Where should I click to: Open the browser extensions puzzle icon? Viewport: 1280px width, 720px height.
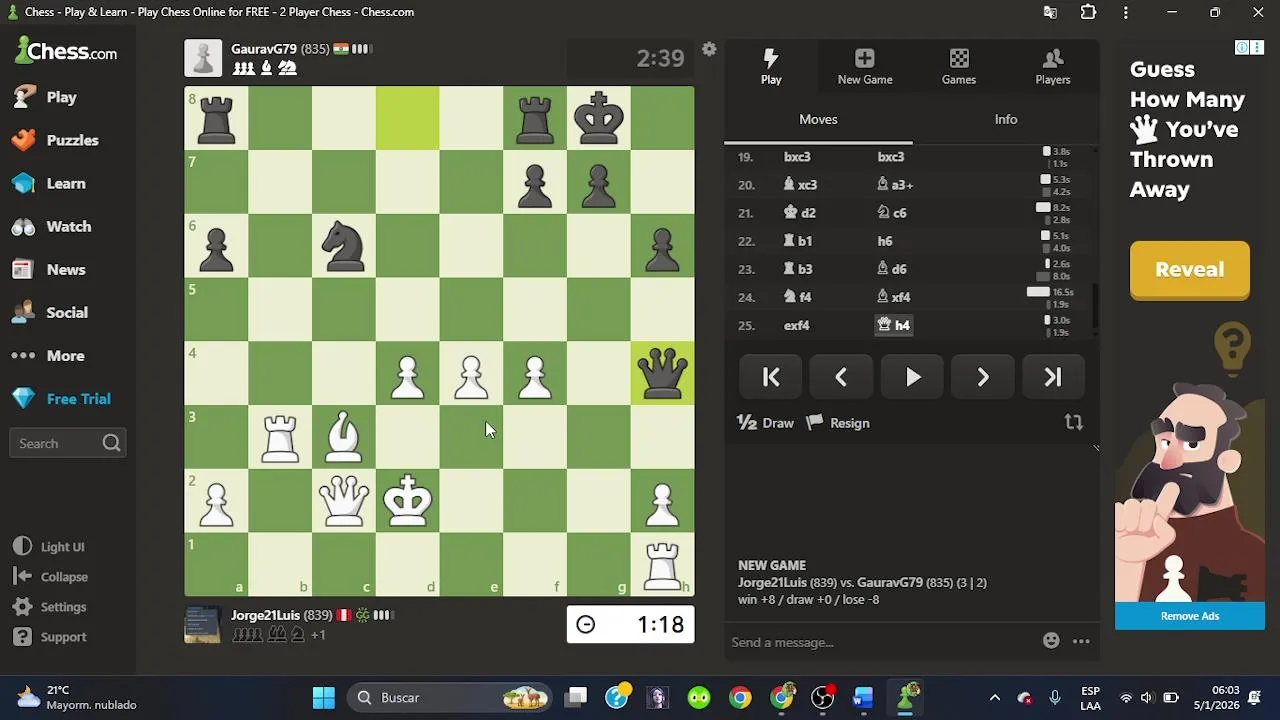click(x=1088, y=12)
